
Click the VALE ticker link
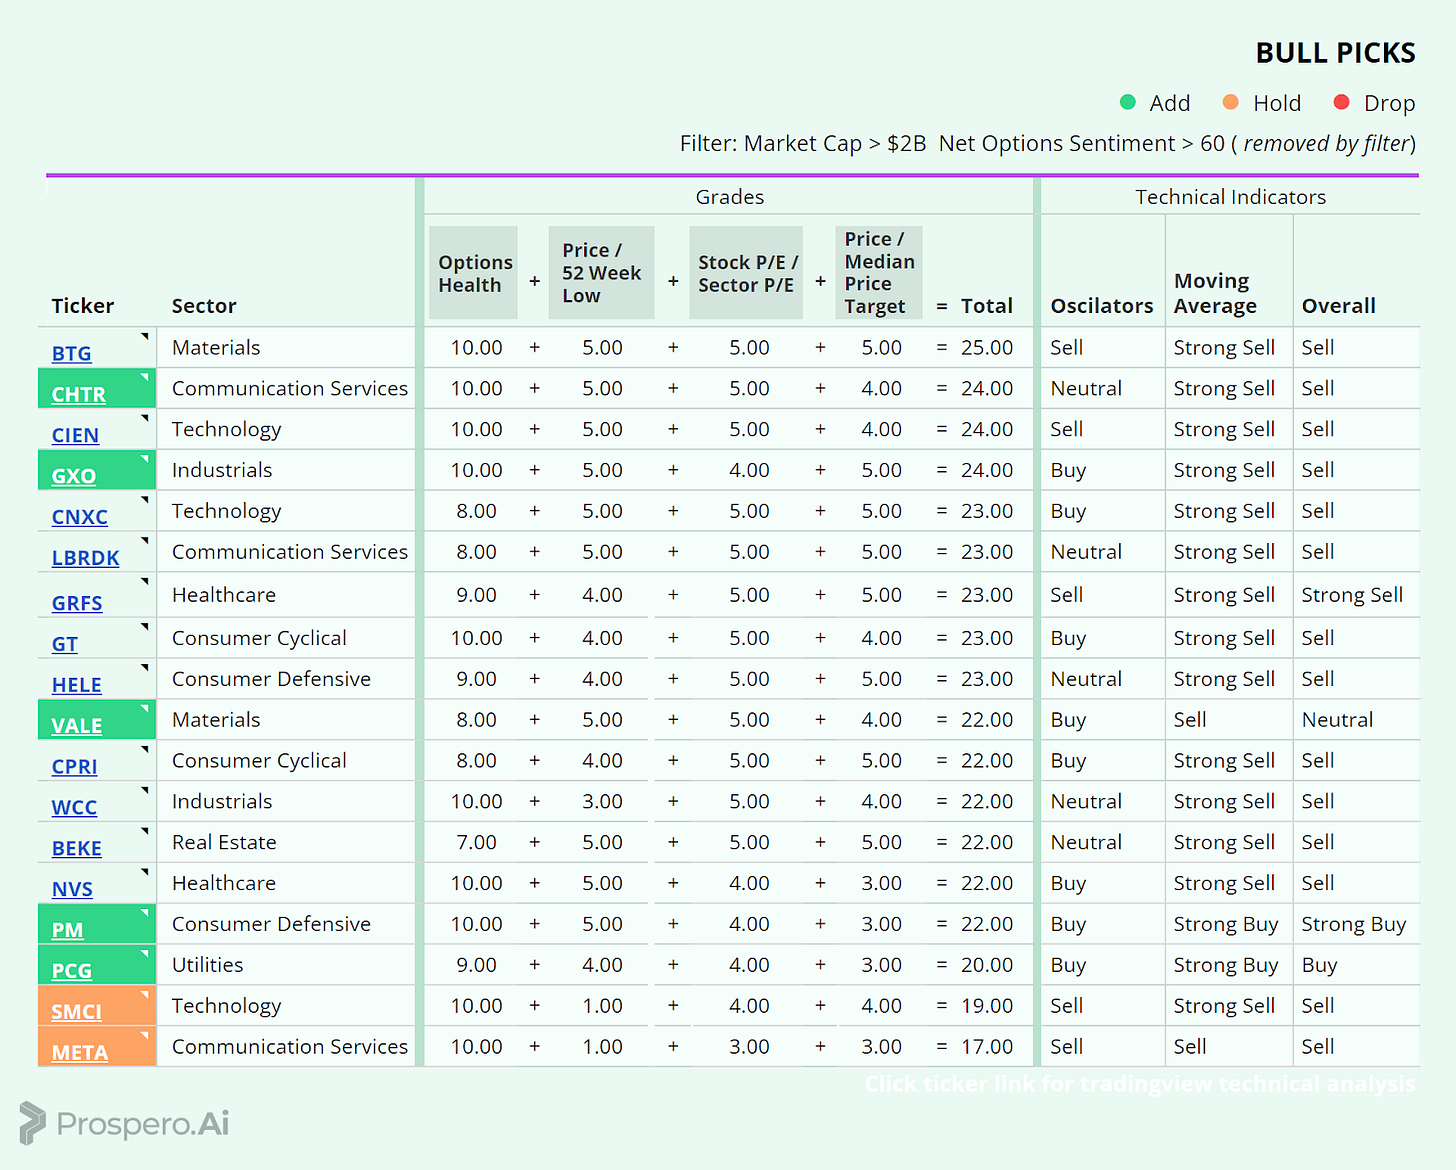pos(76,726)
